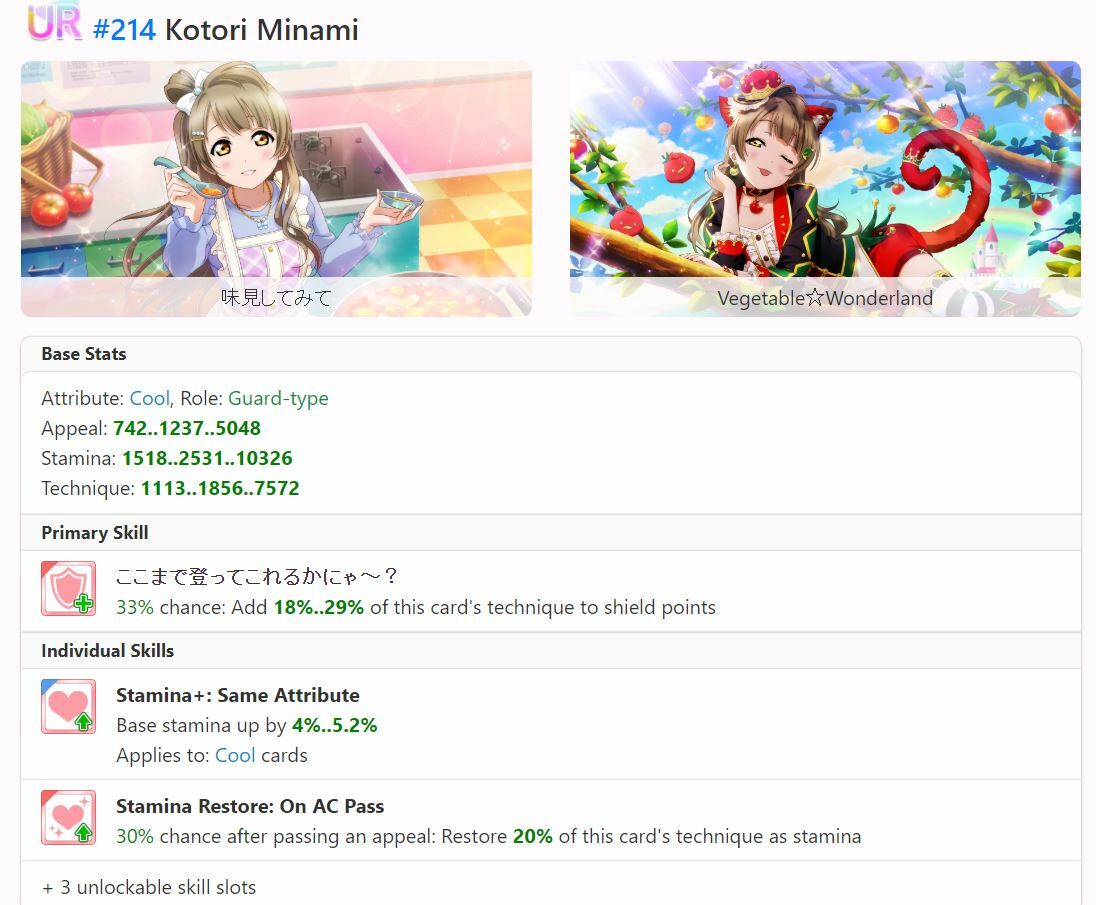Click the Stamina Restore On AC Pass icon
Image resolution: width=1096 pixels, height=905 pixels.
coord(68,818)
